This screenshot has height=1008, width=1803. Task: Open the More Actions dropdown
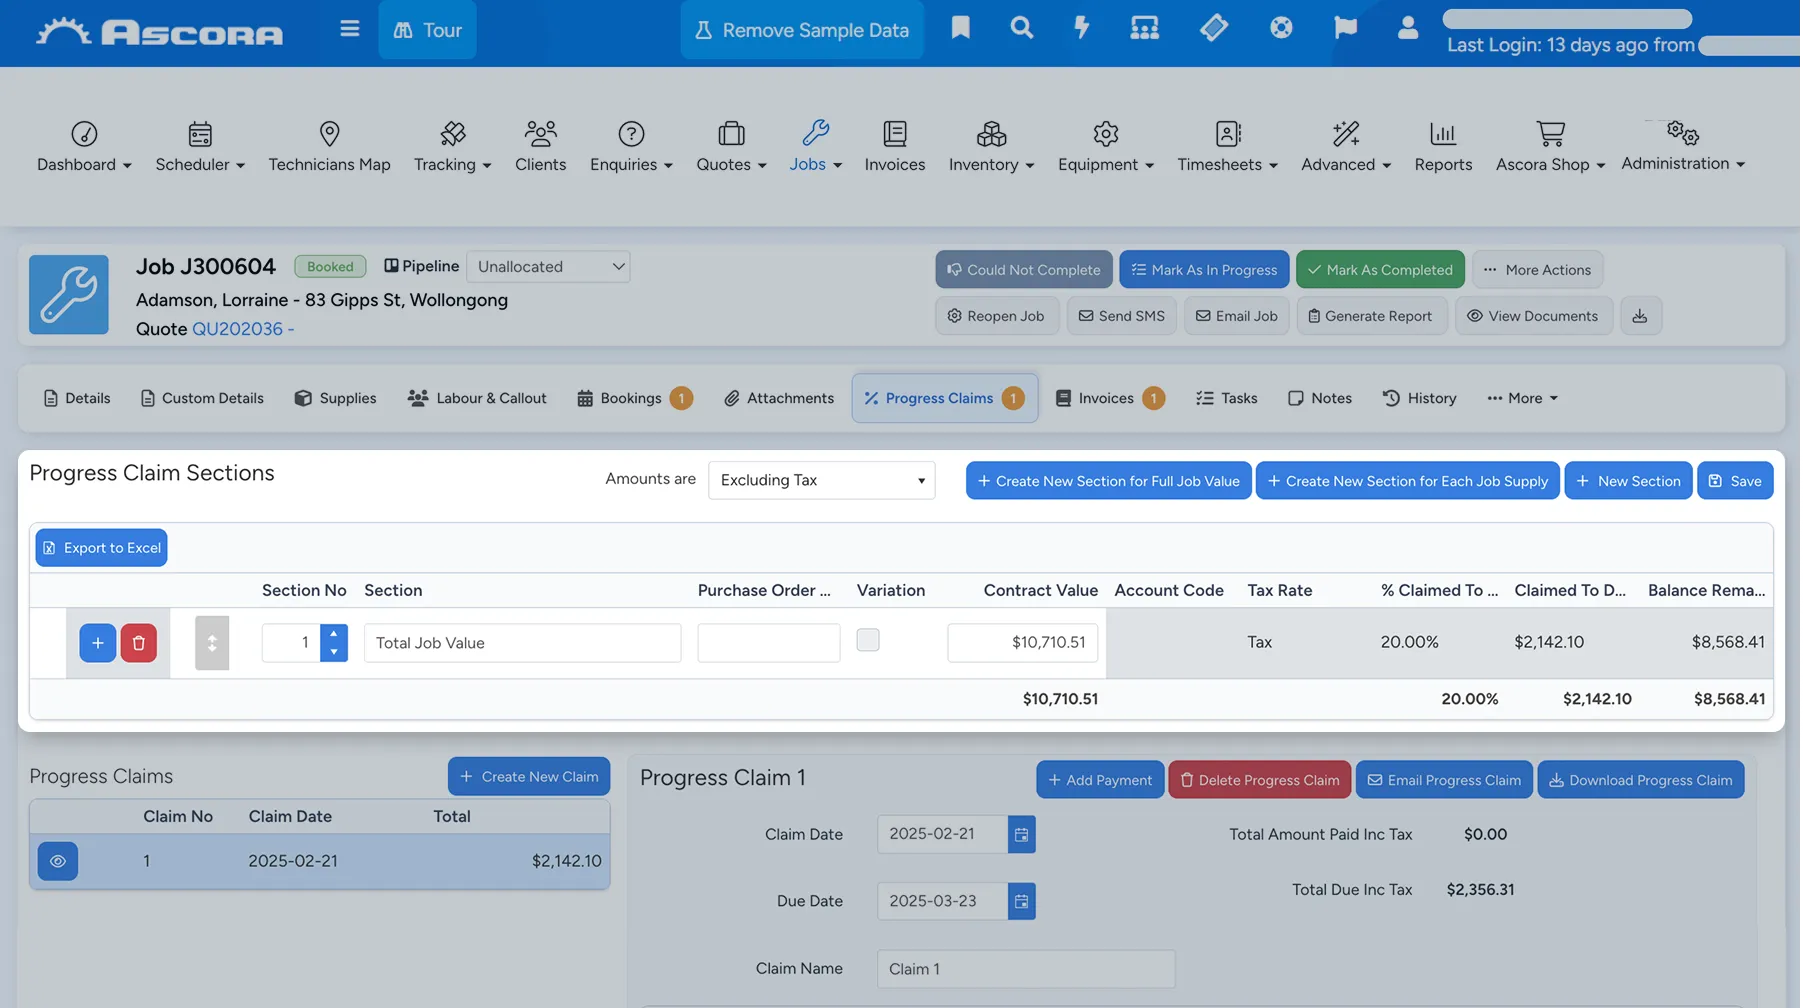coord(1538,270)
